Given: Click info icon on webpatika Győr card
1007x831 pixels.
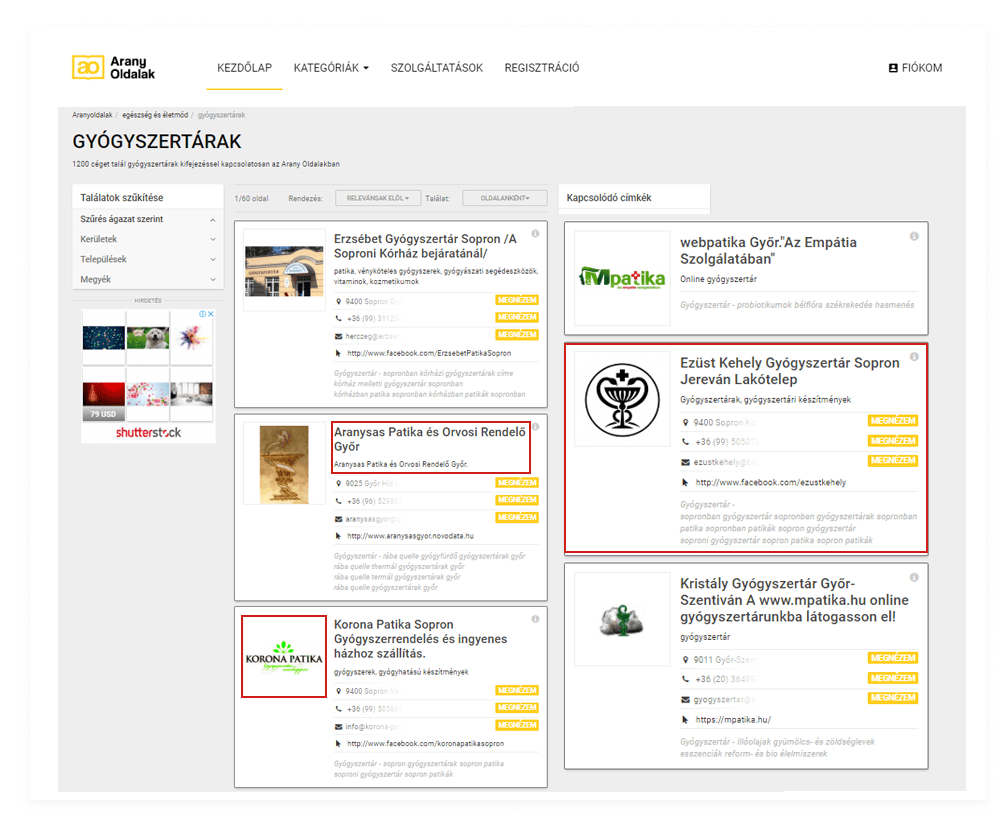Looking at the screenshot, I should pos(914,236).
